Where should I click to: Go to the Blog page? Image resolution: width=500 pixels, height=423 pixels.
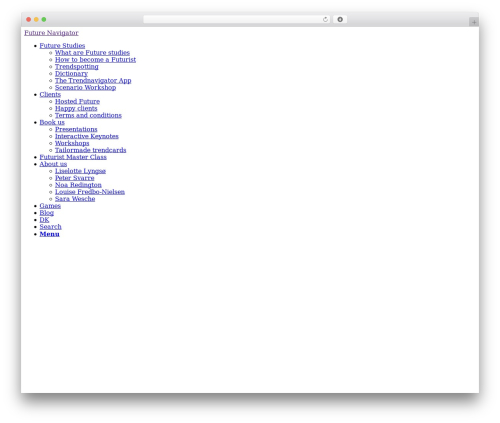47,213
